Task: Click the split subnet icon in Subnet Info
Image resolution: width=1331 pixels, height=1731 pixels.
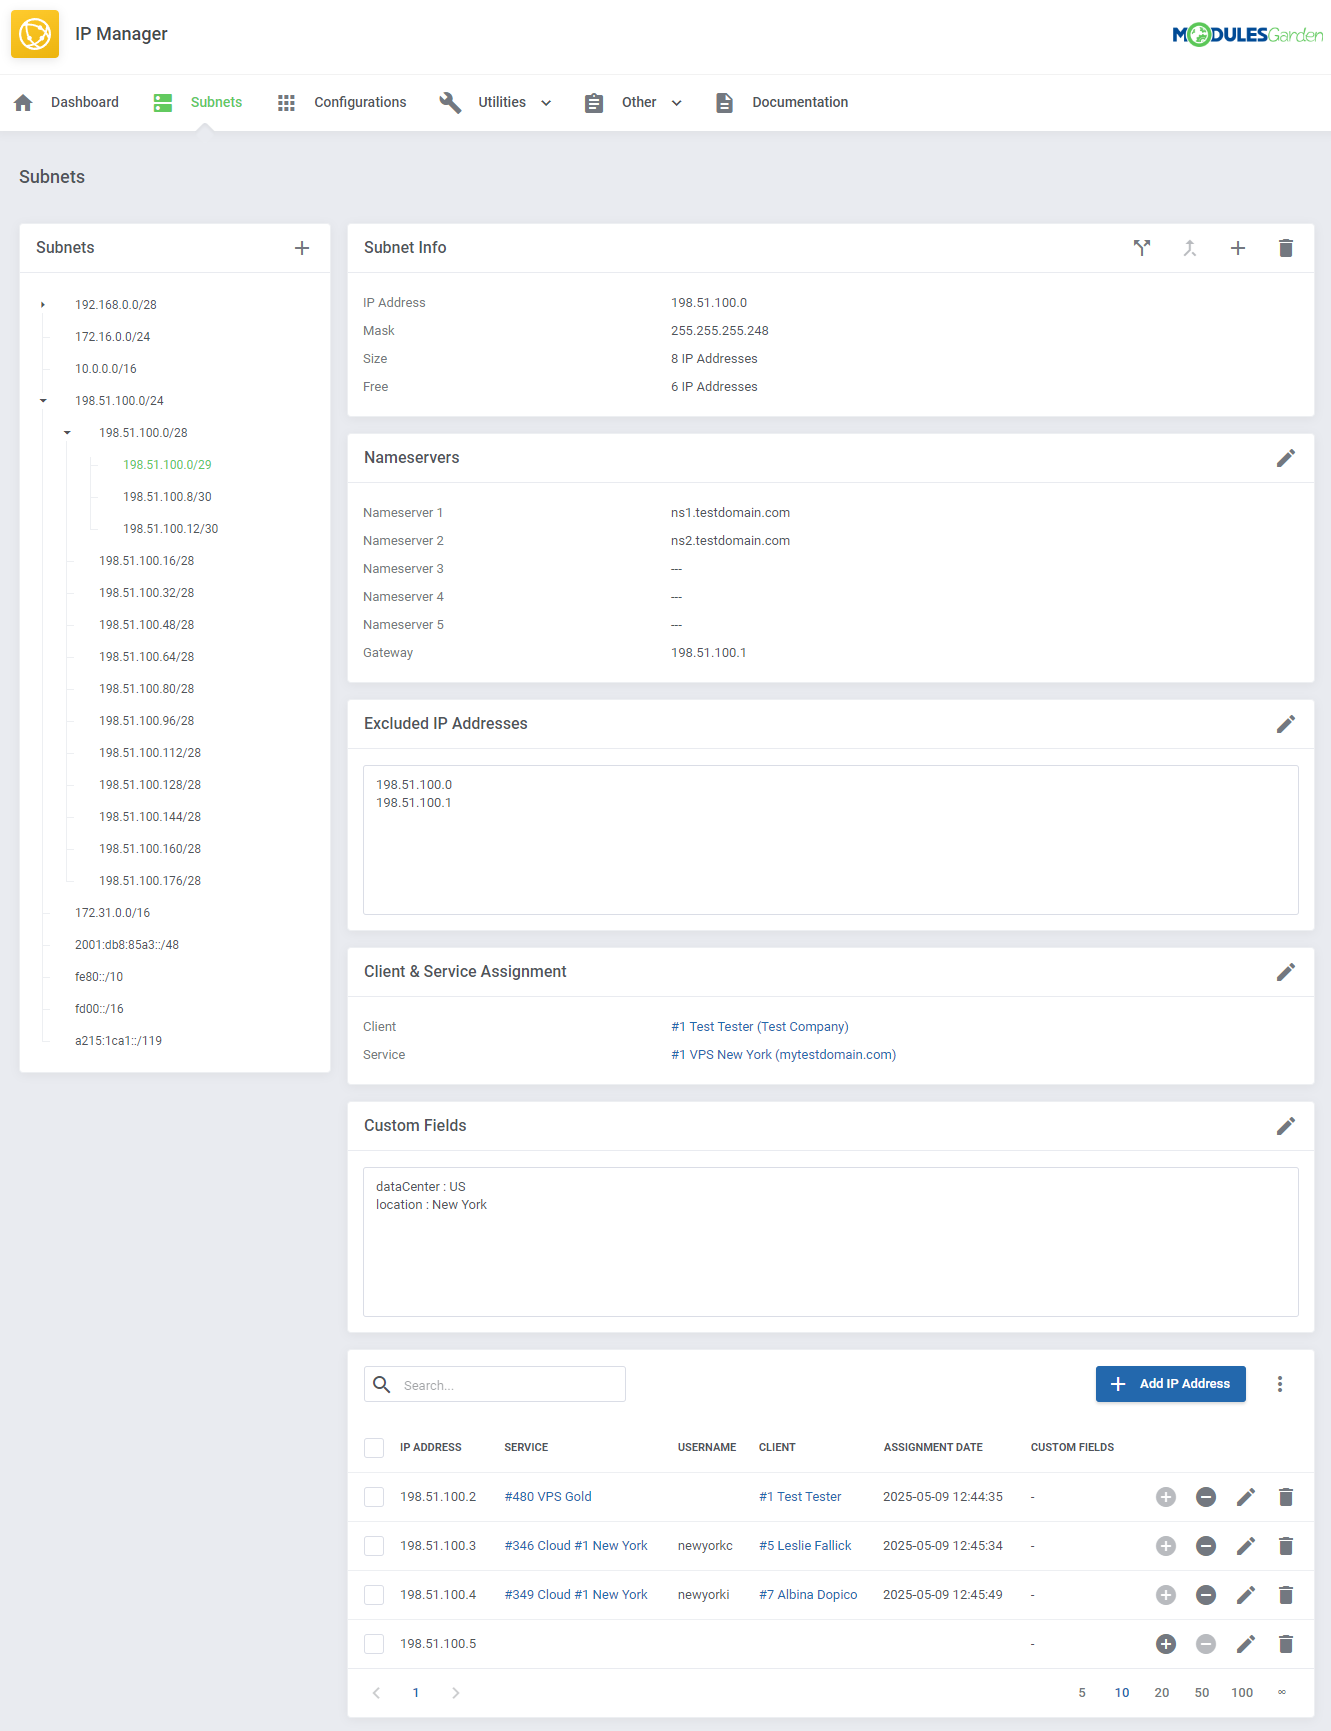Action: [1141, 248]
